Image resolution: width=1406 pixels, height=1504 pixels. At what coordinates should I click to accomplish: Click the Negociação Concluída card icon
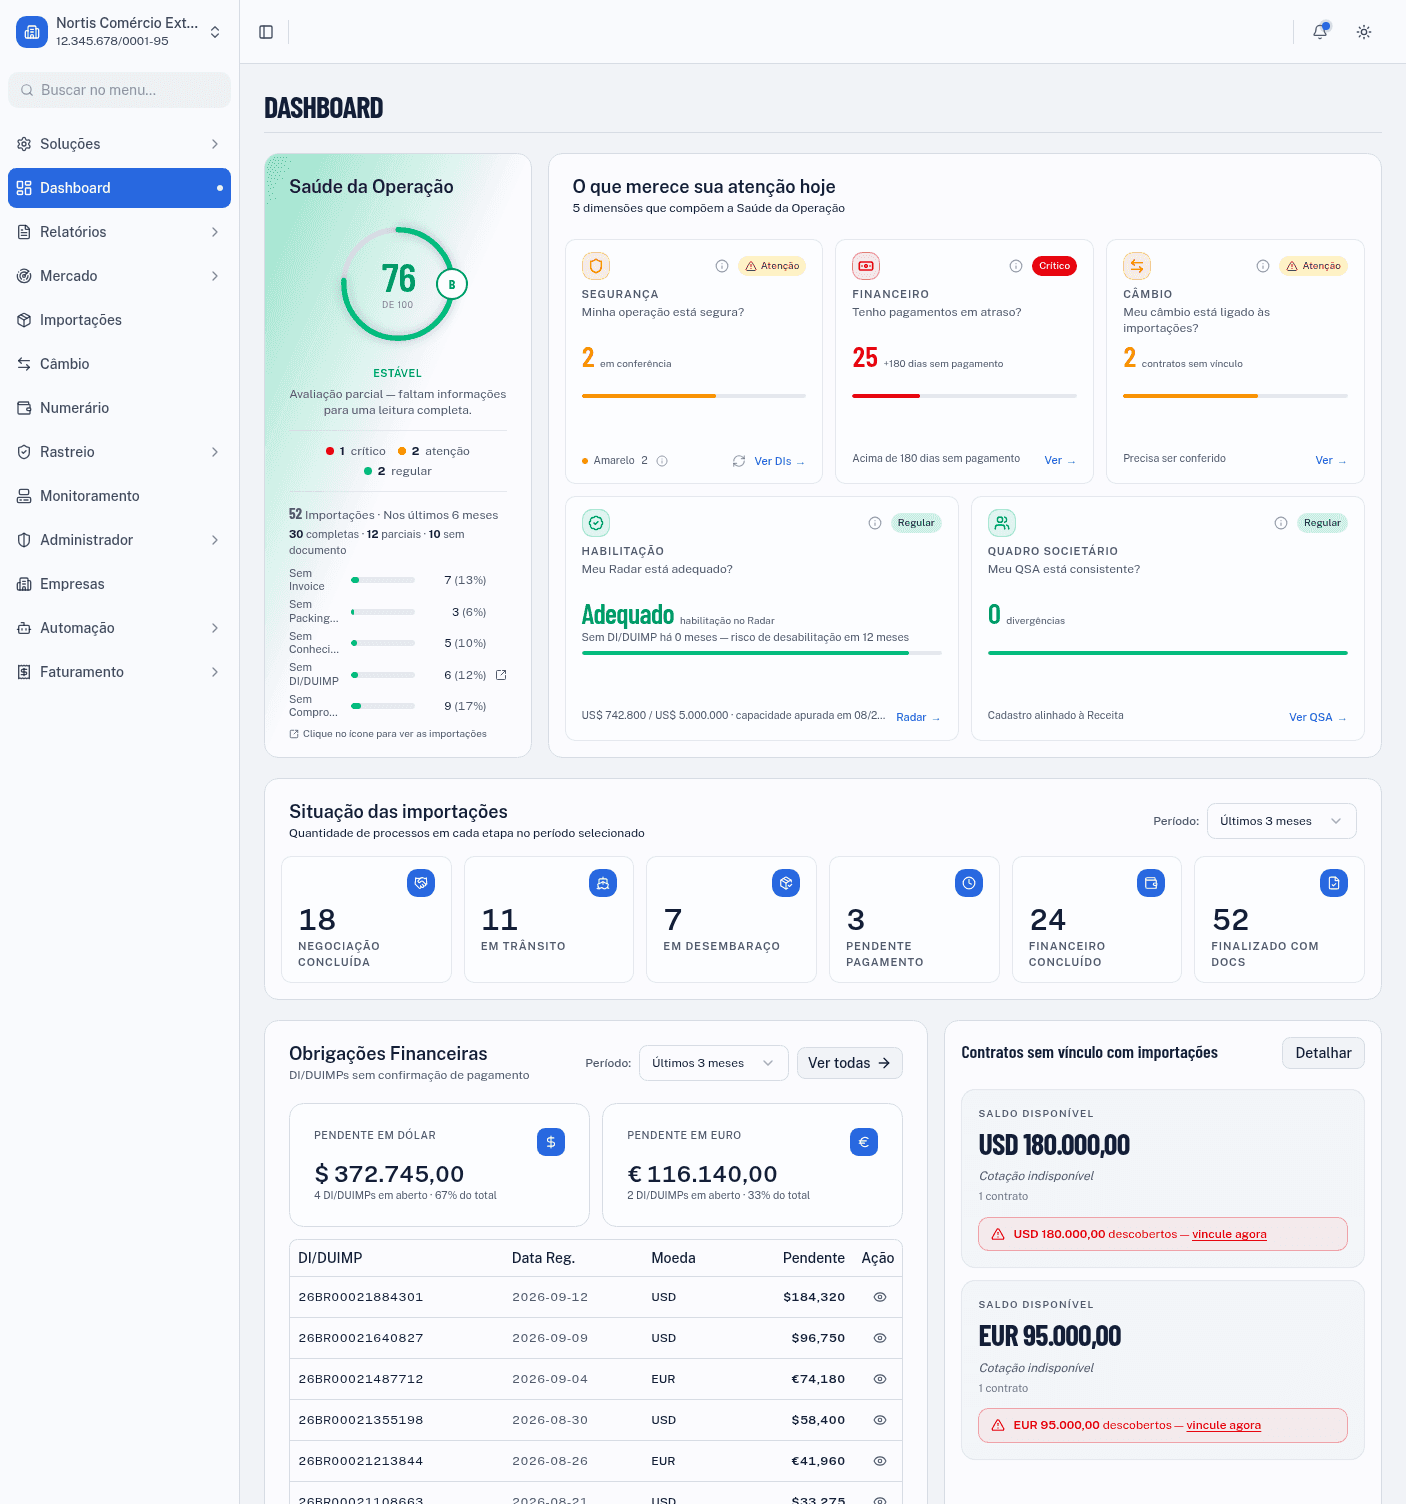[421, 883]
